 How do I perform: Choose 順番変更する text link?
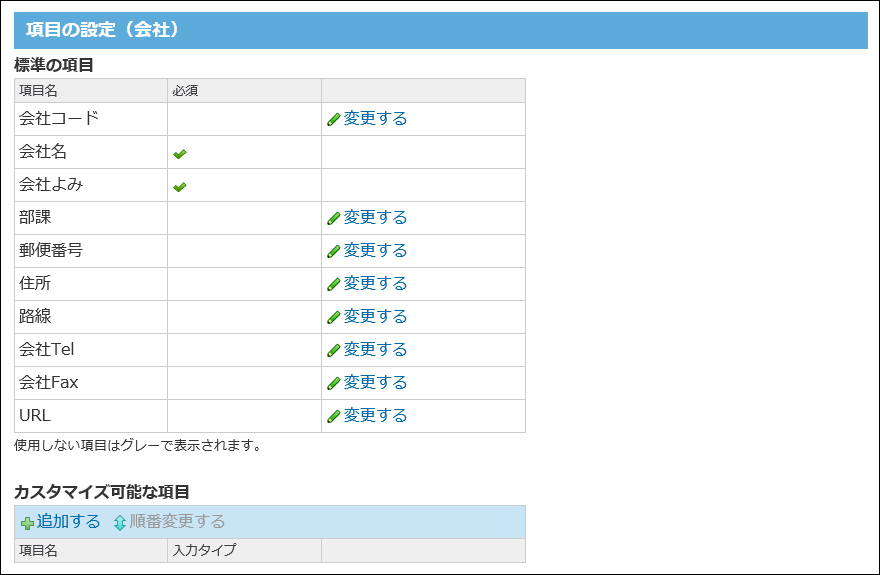178,521
